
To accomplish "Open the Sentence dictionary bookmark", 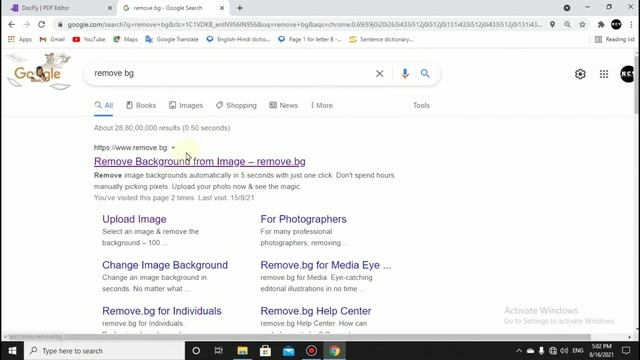I will [381, 39].
